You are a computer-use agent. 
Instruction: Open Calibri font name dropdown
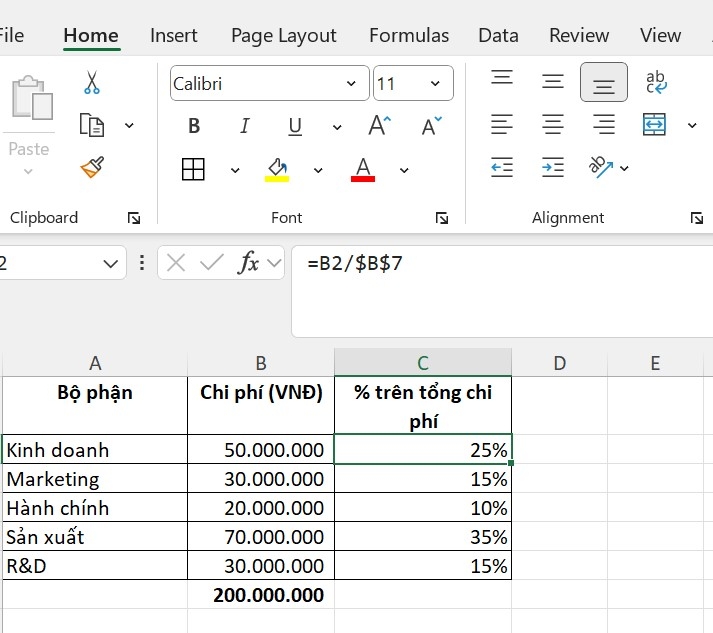[x=351, y=83]
